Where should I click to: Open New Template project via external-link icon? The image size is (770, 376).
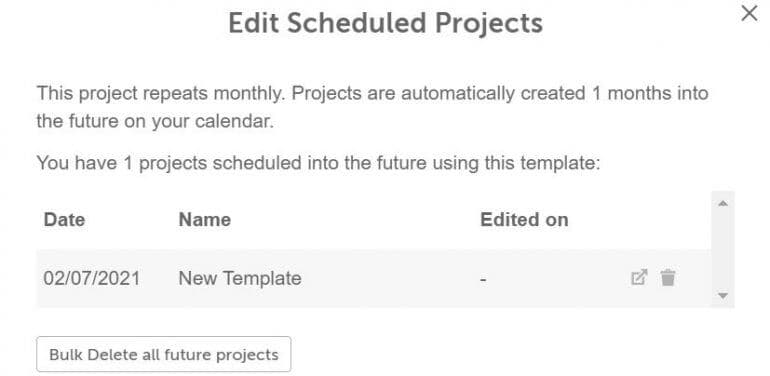[639, 277]
